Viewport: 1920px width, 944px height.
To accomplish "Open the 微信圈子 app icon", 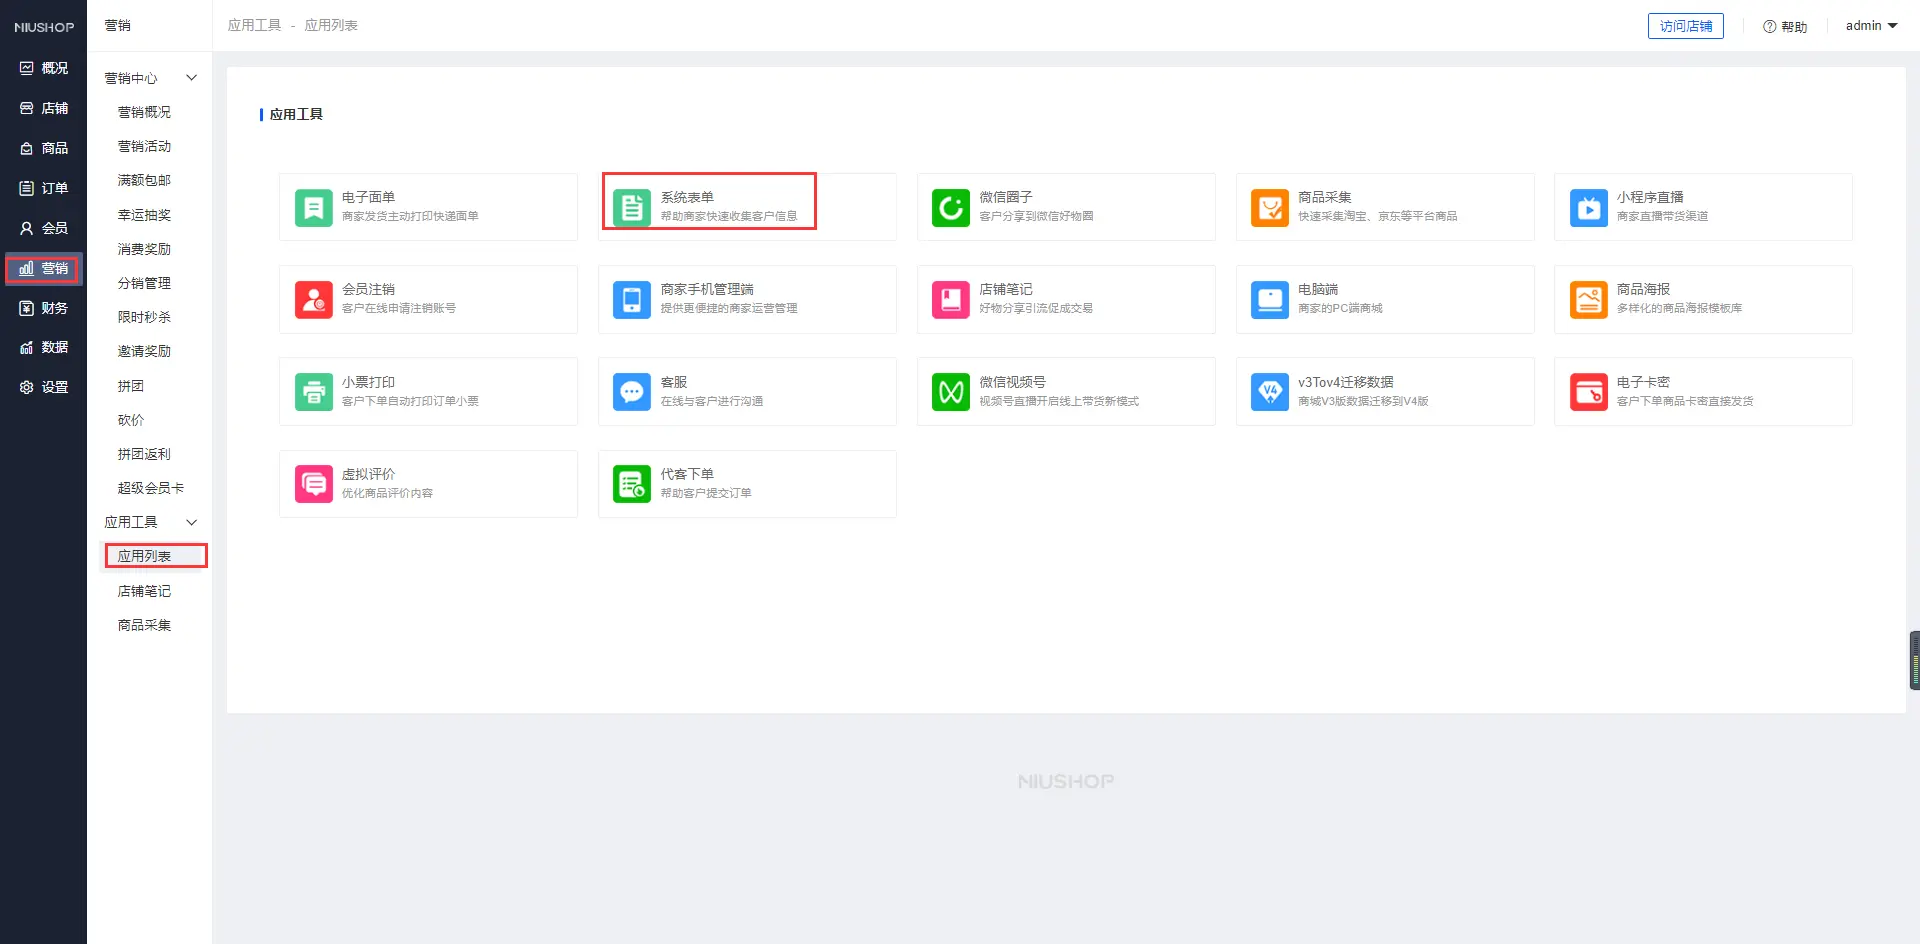I will (x=950, y=208).
